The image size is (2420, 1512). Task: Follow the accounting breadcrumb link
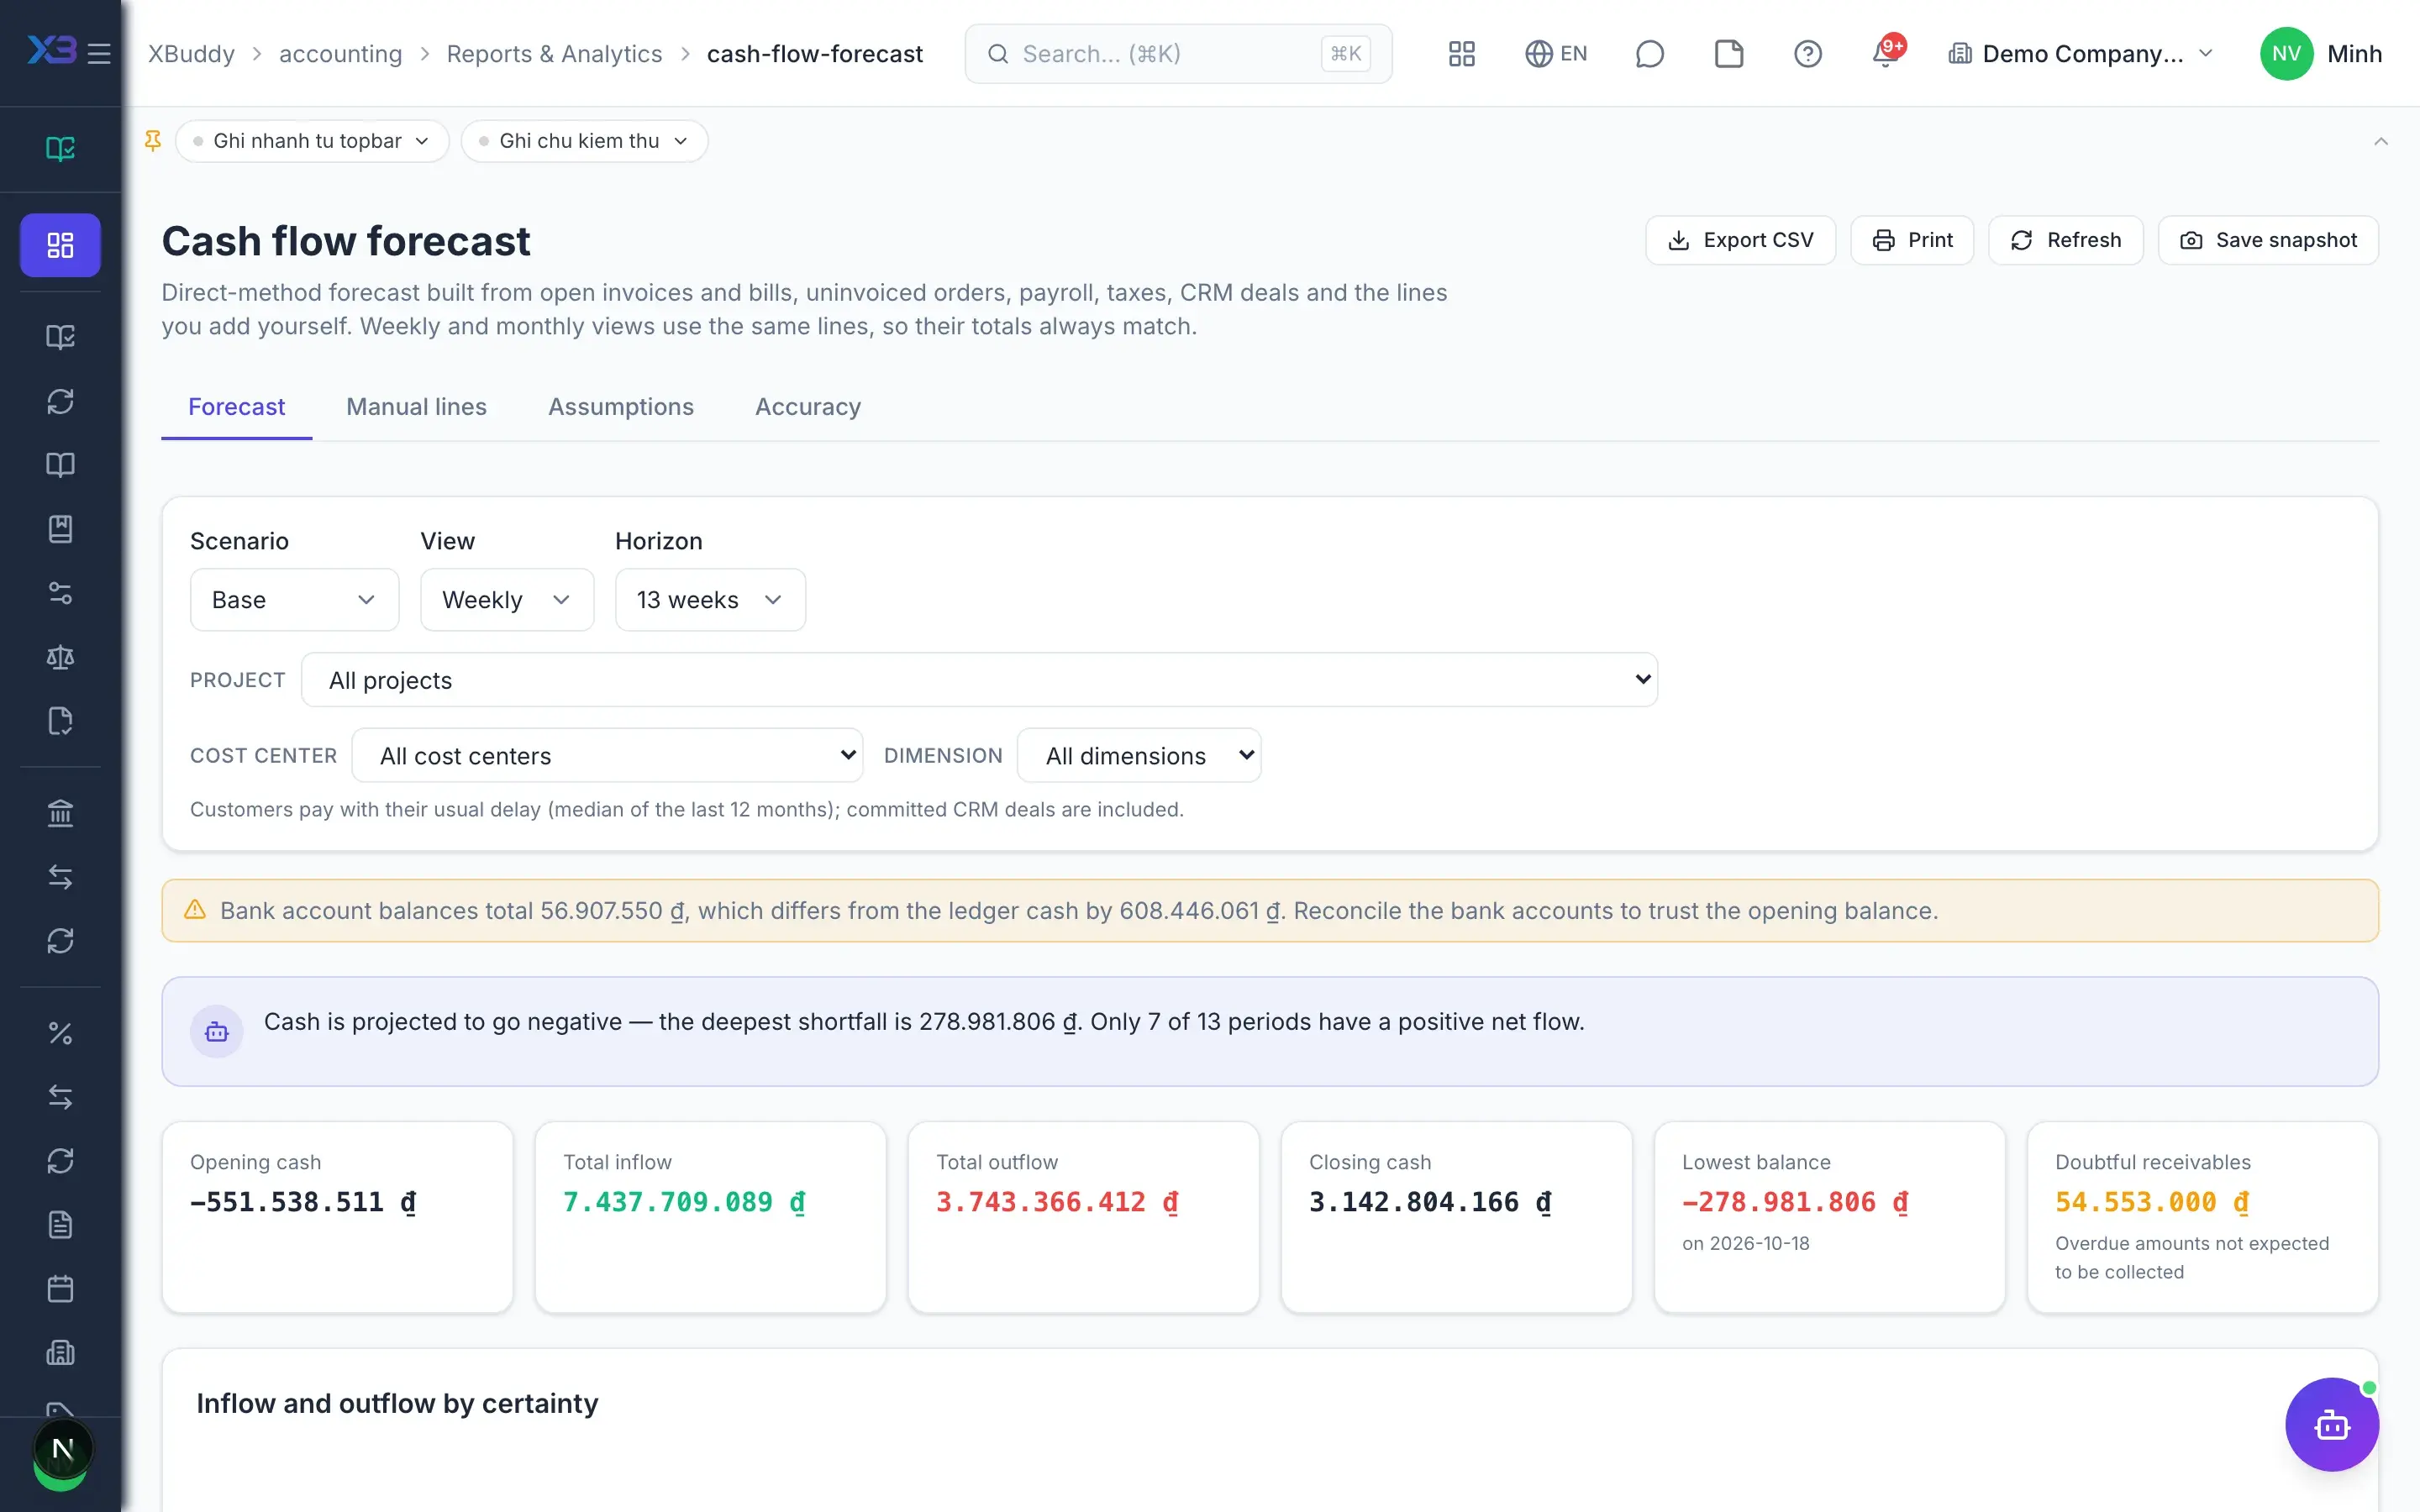[340, 54]
